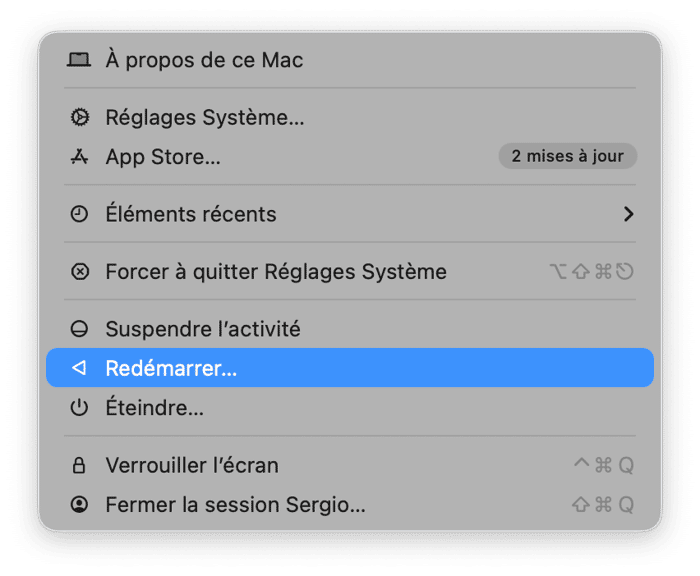Click the circled X force-quit icon
The image size is (700, 576).
point(79,272)
